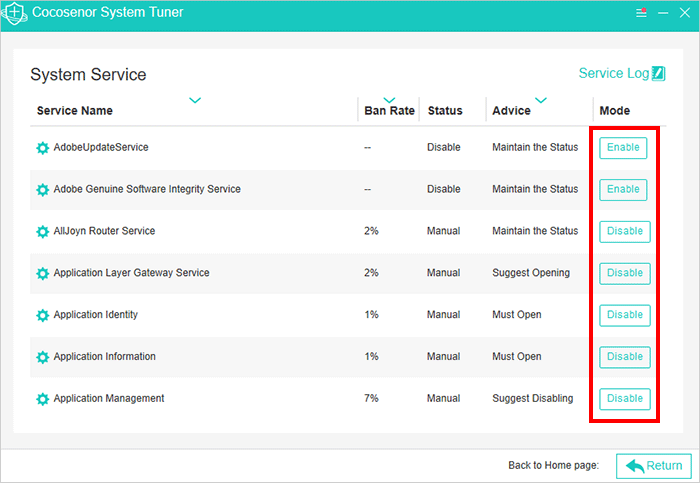Click gear icon for Application Information
The width and height of the screenshot is (700, 483).
[42, 357]
